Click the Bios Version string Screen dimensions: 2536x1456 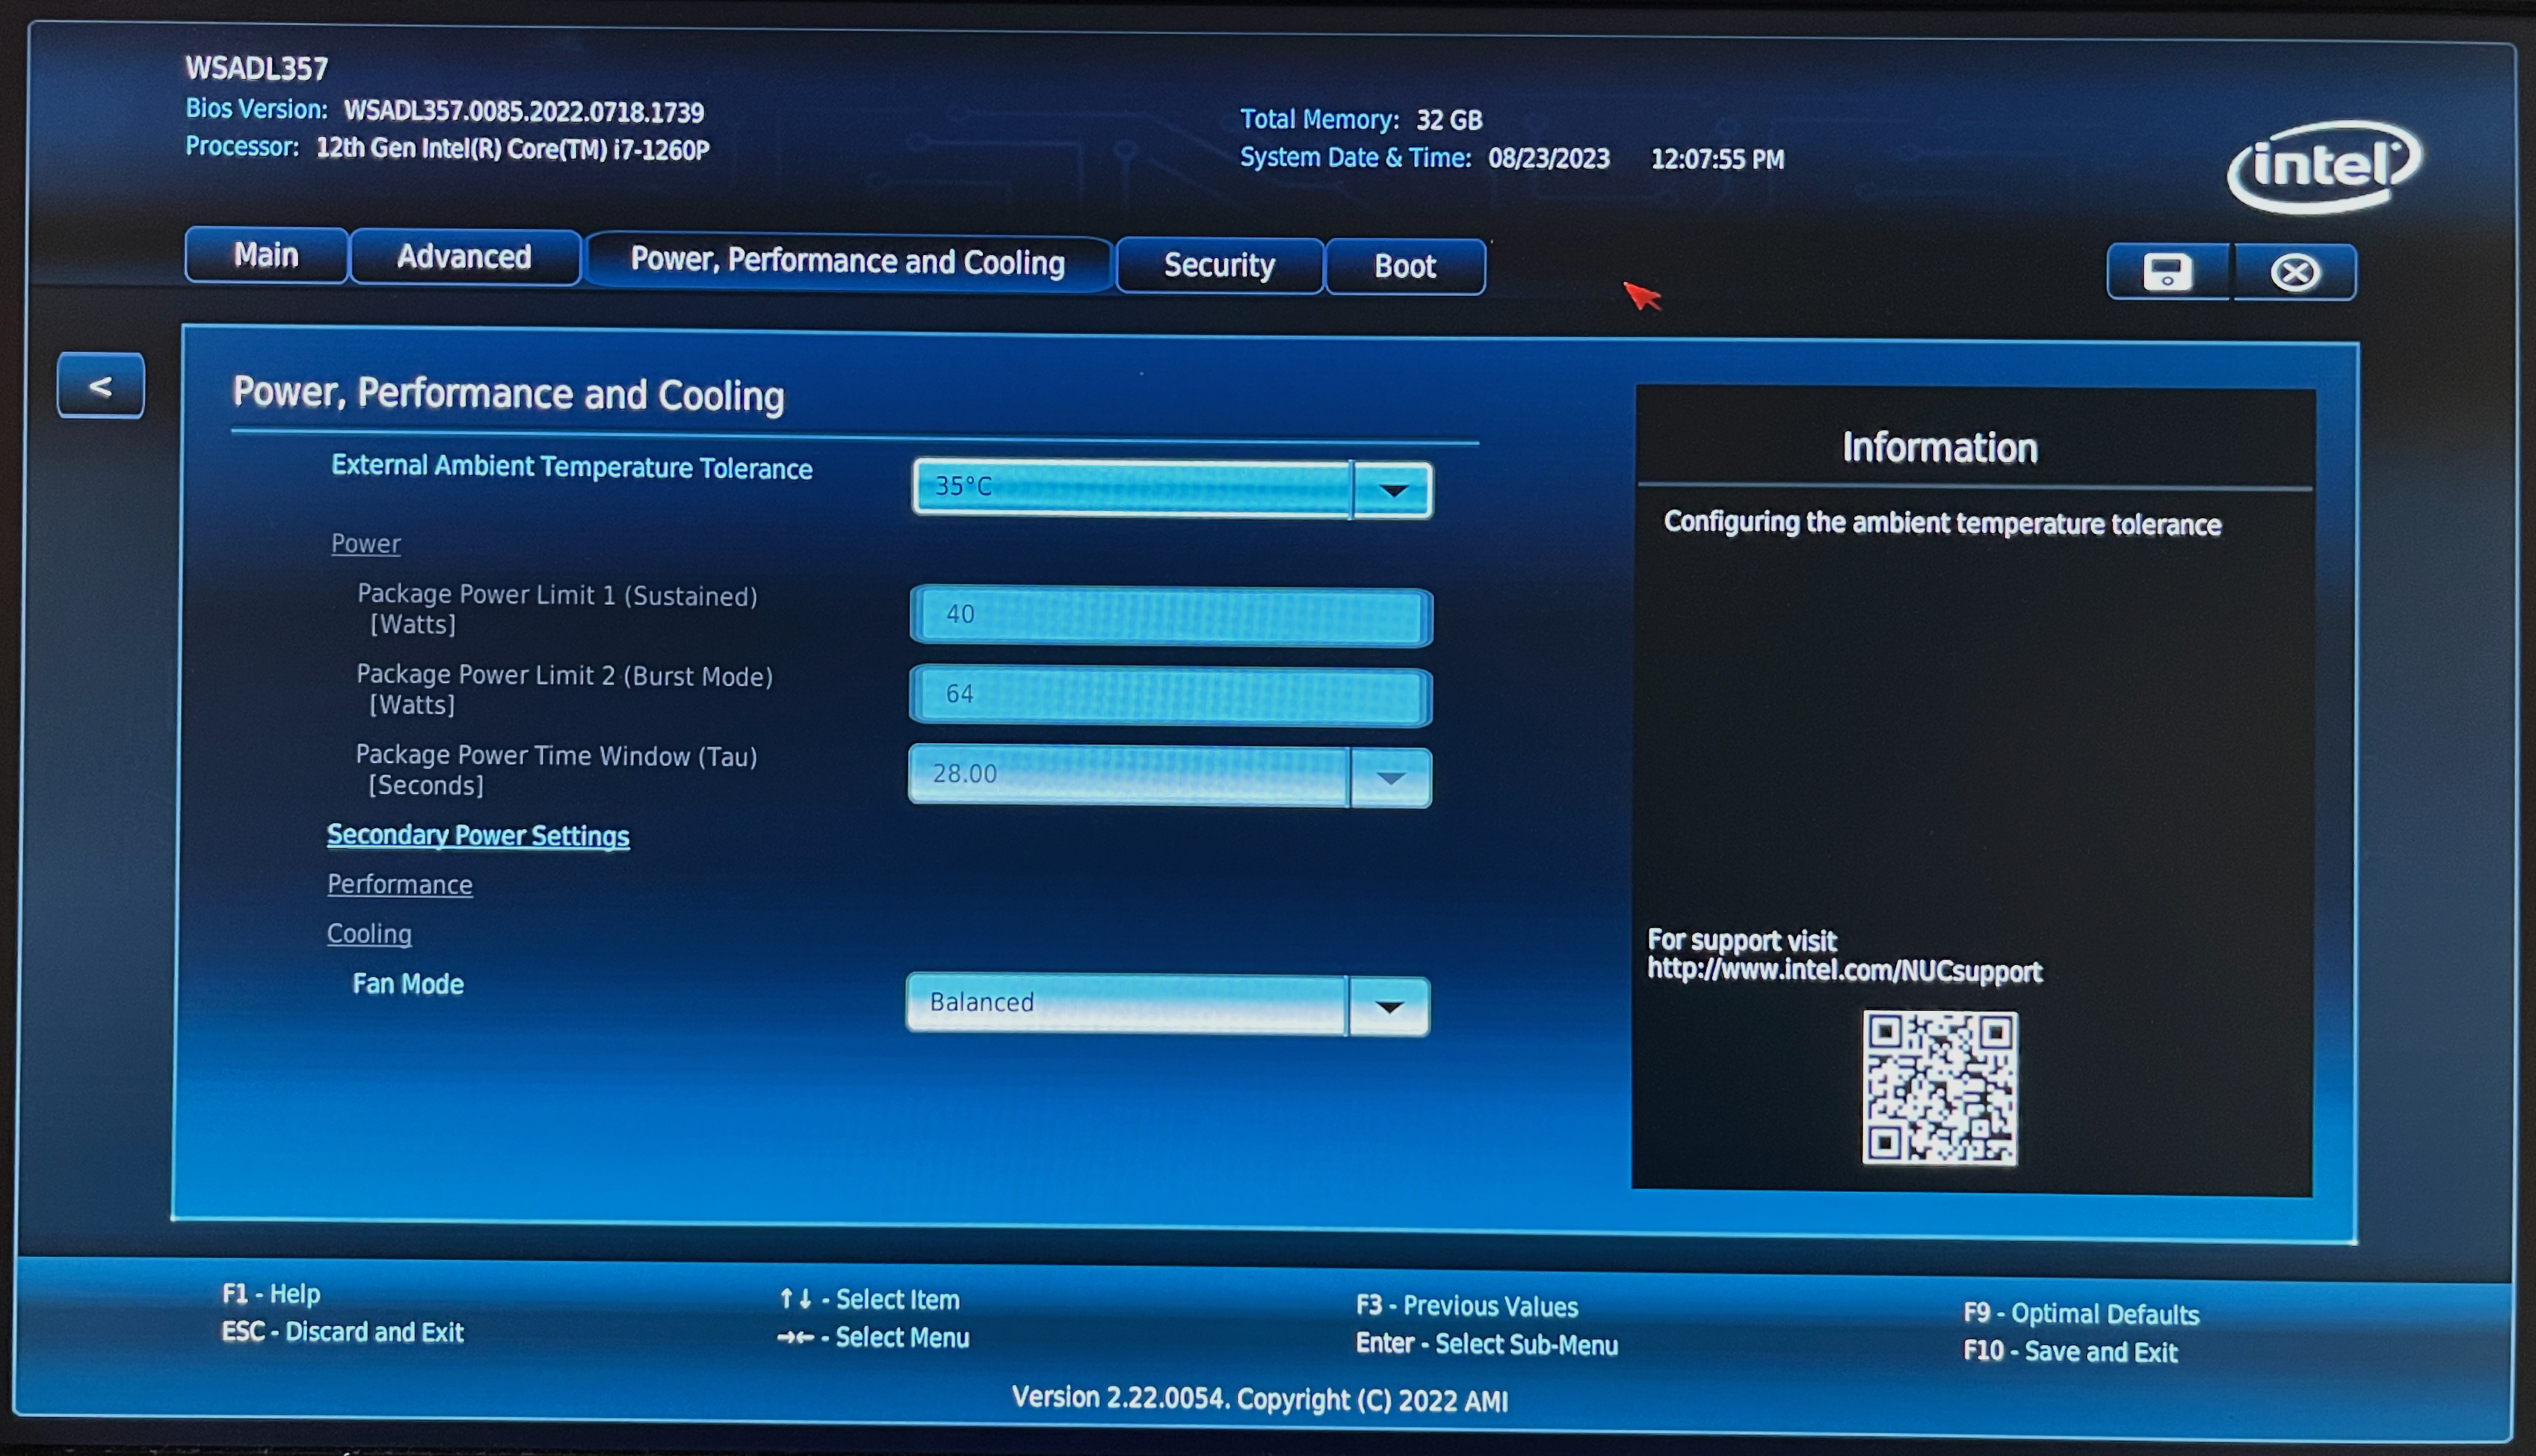[x=524, y=112]
